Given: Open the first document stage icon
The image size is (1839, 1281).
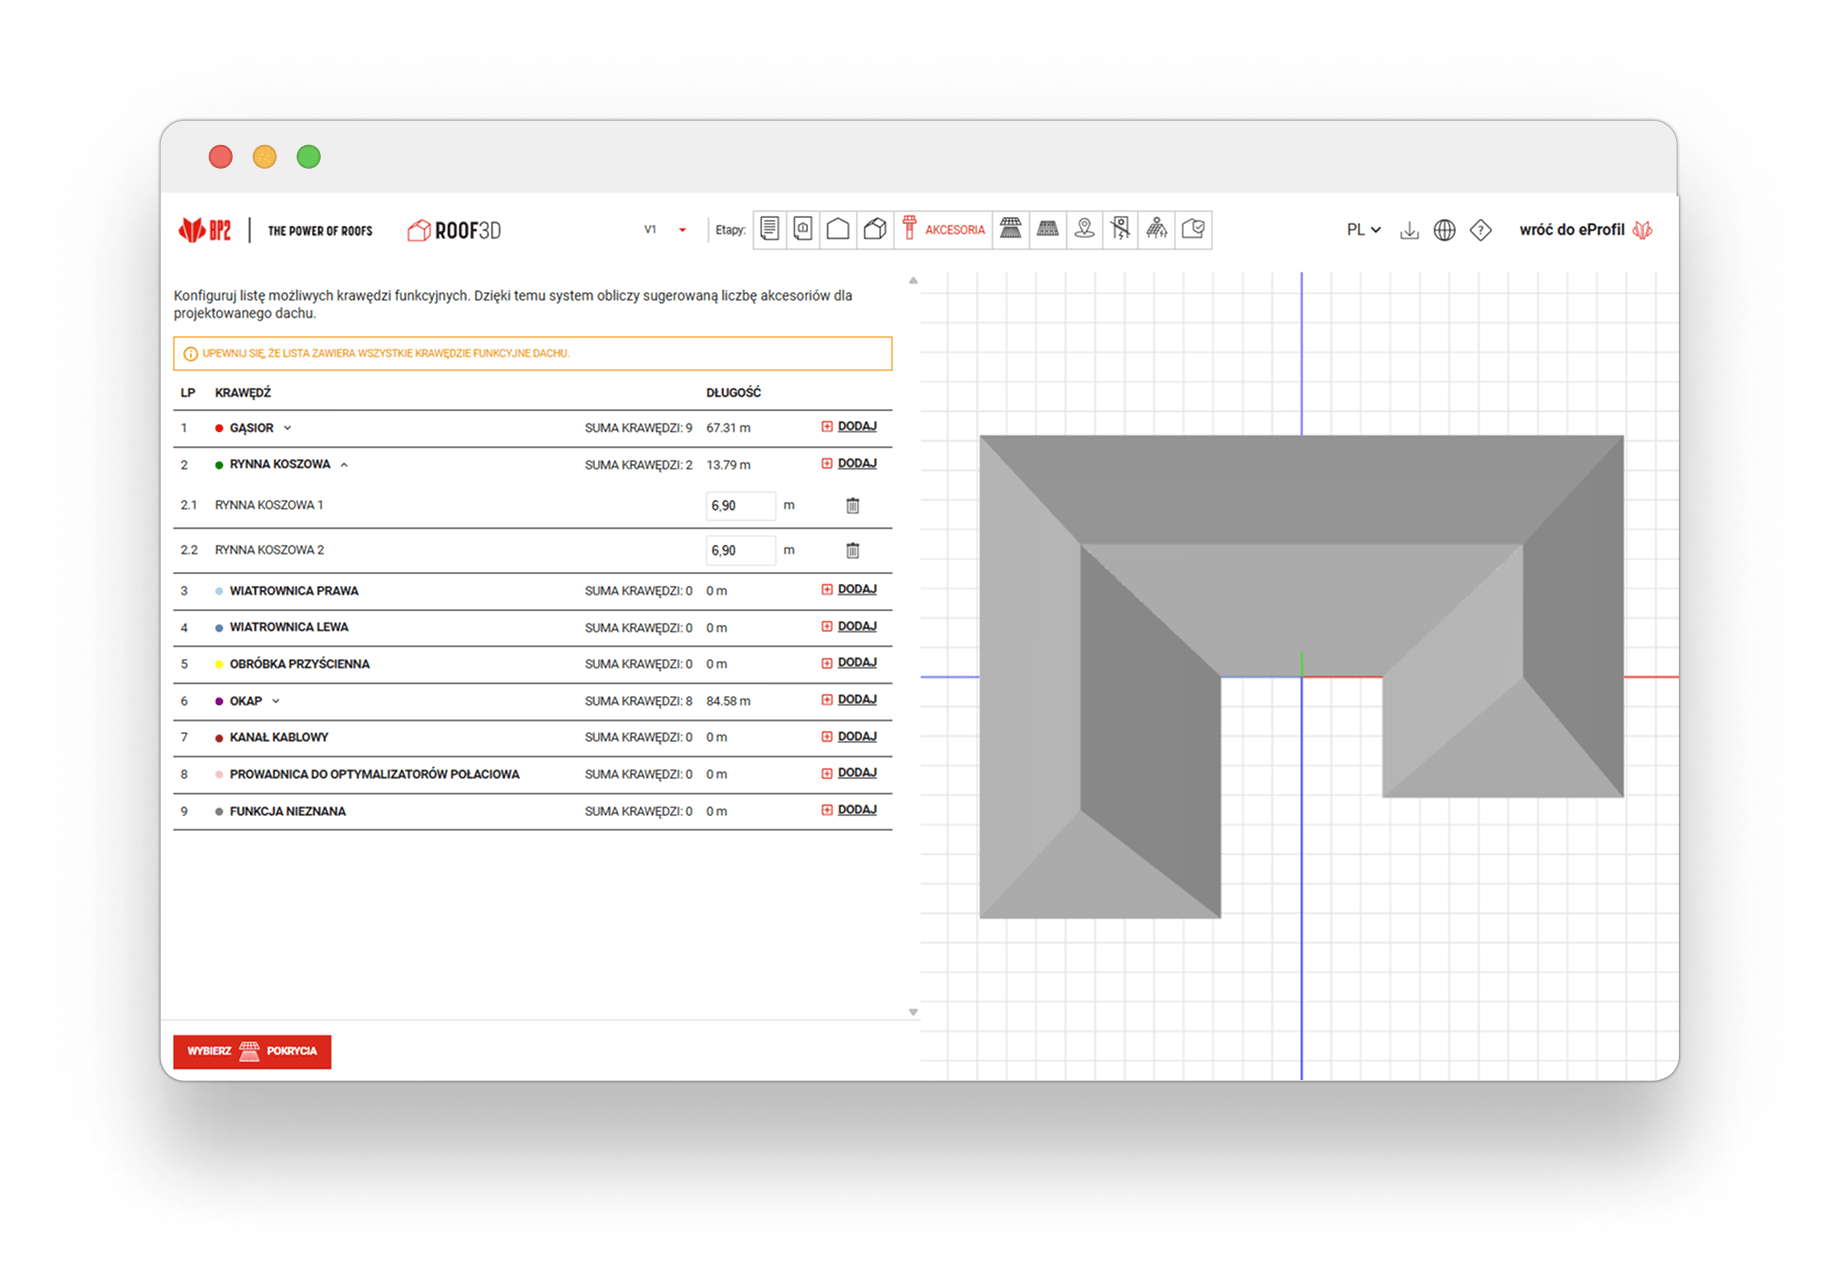Looking at the screenshot, I should (769, 229).
